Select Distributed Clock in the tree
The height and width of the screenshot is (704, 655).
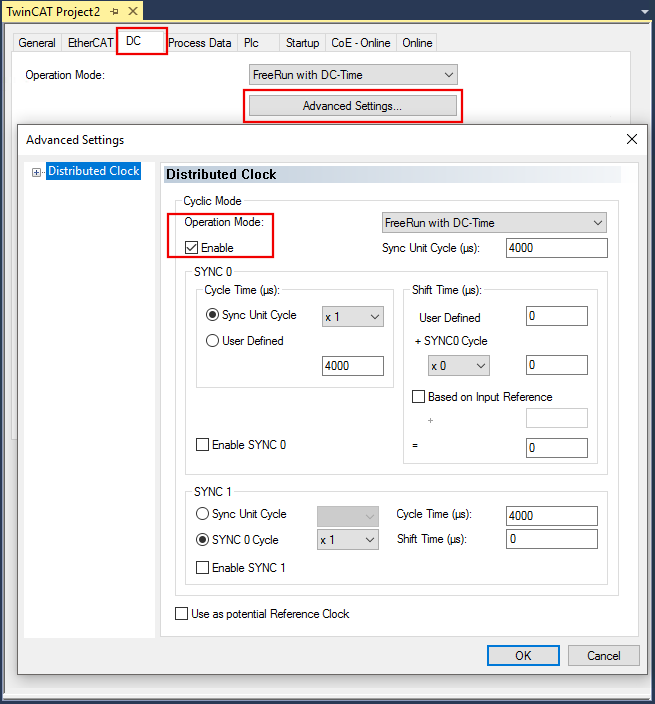coord(93,171)
